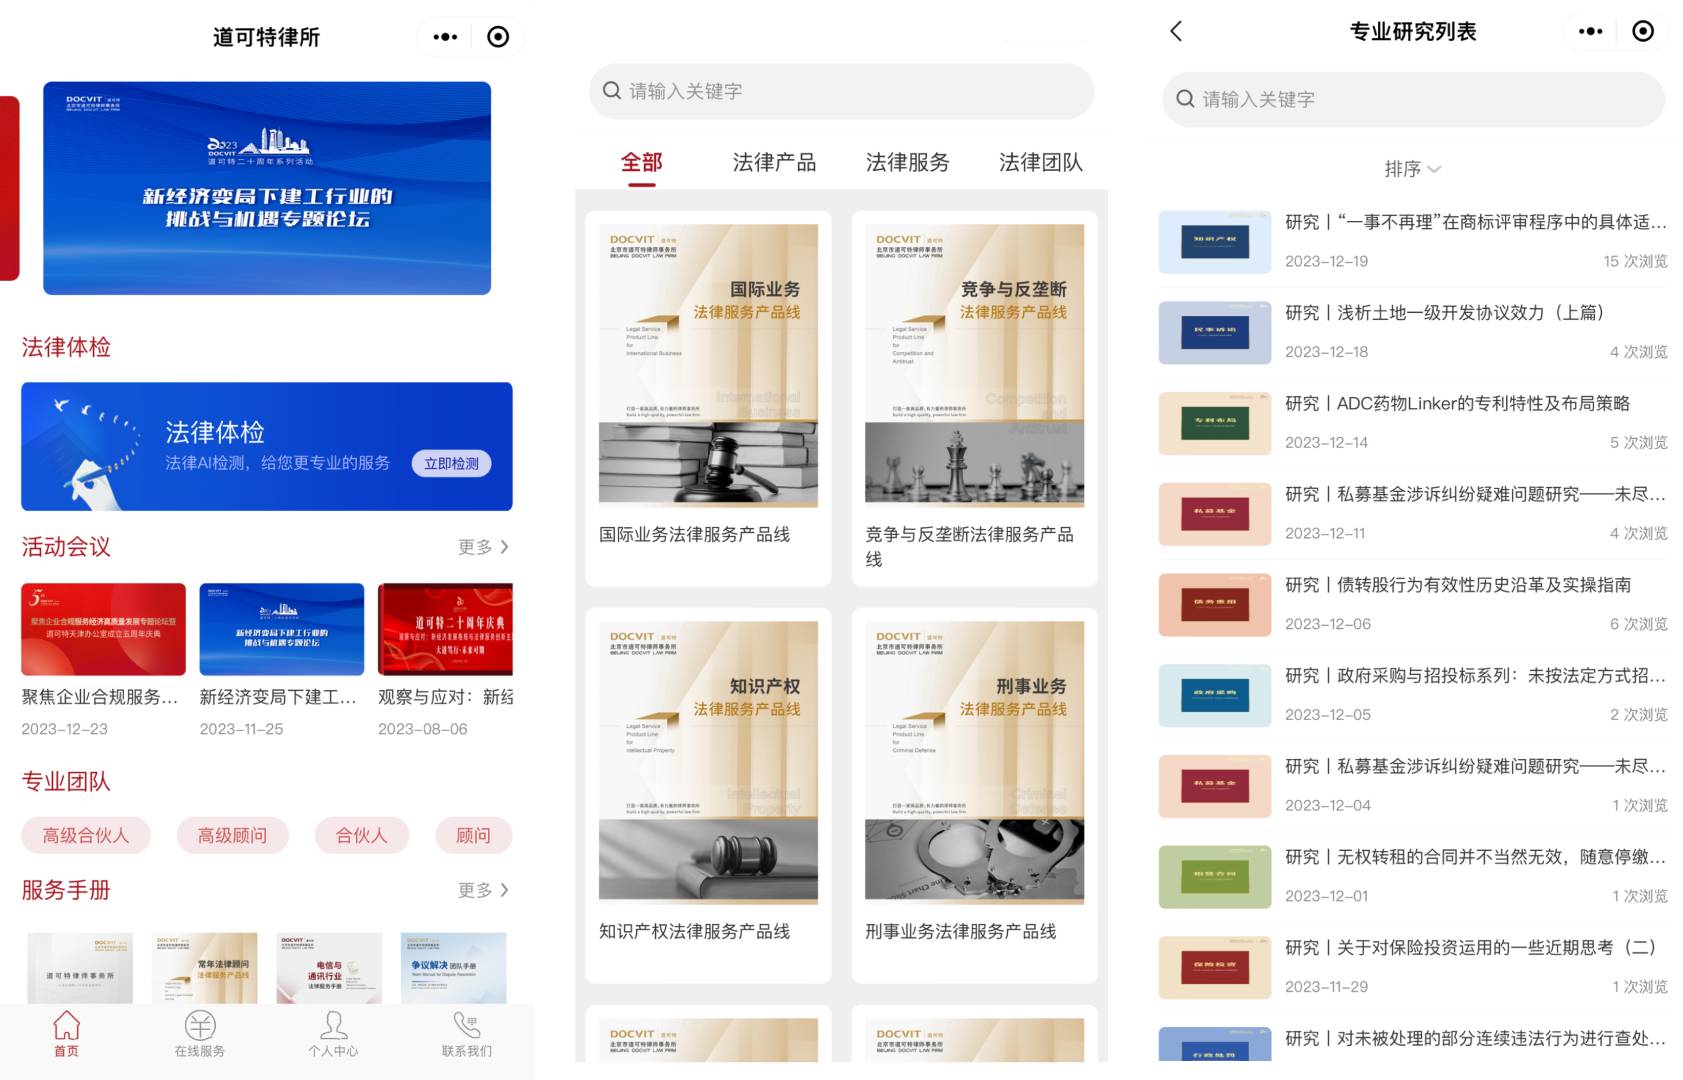Open 常年法律顾问 service manual thumbnail
This screenshot has height=1080, width=1683.
point(205,968)
